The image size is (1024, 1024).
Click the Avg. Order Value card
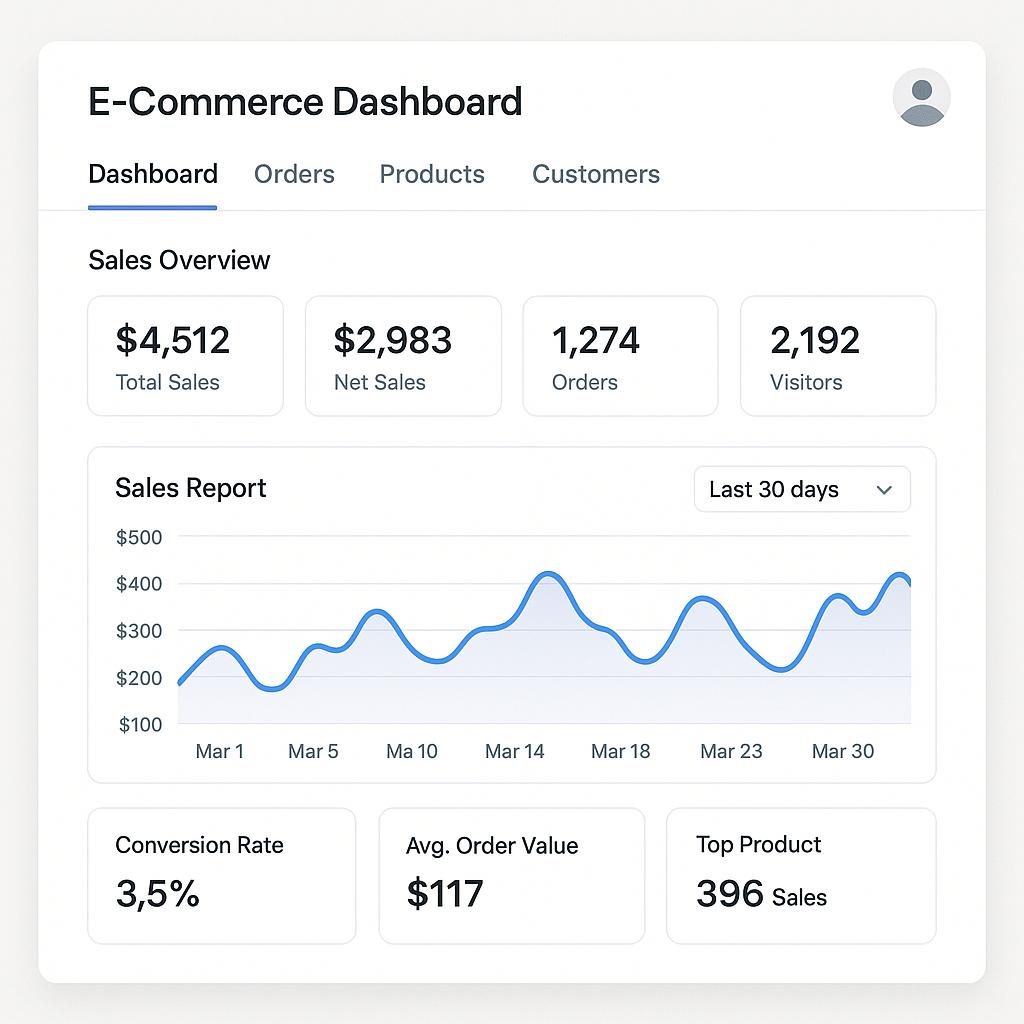511,876
